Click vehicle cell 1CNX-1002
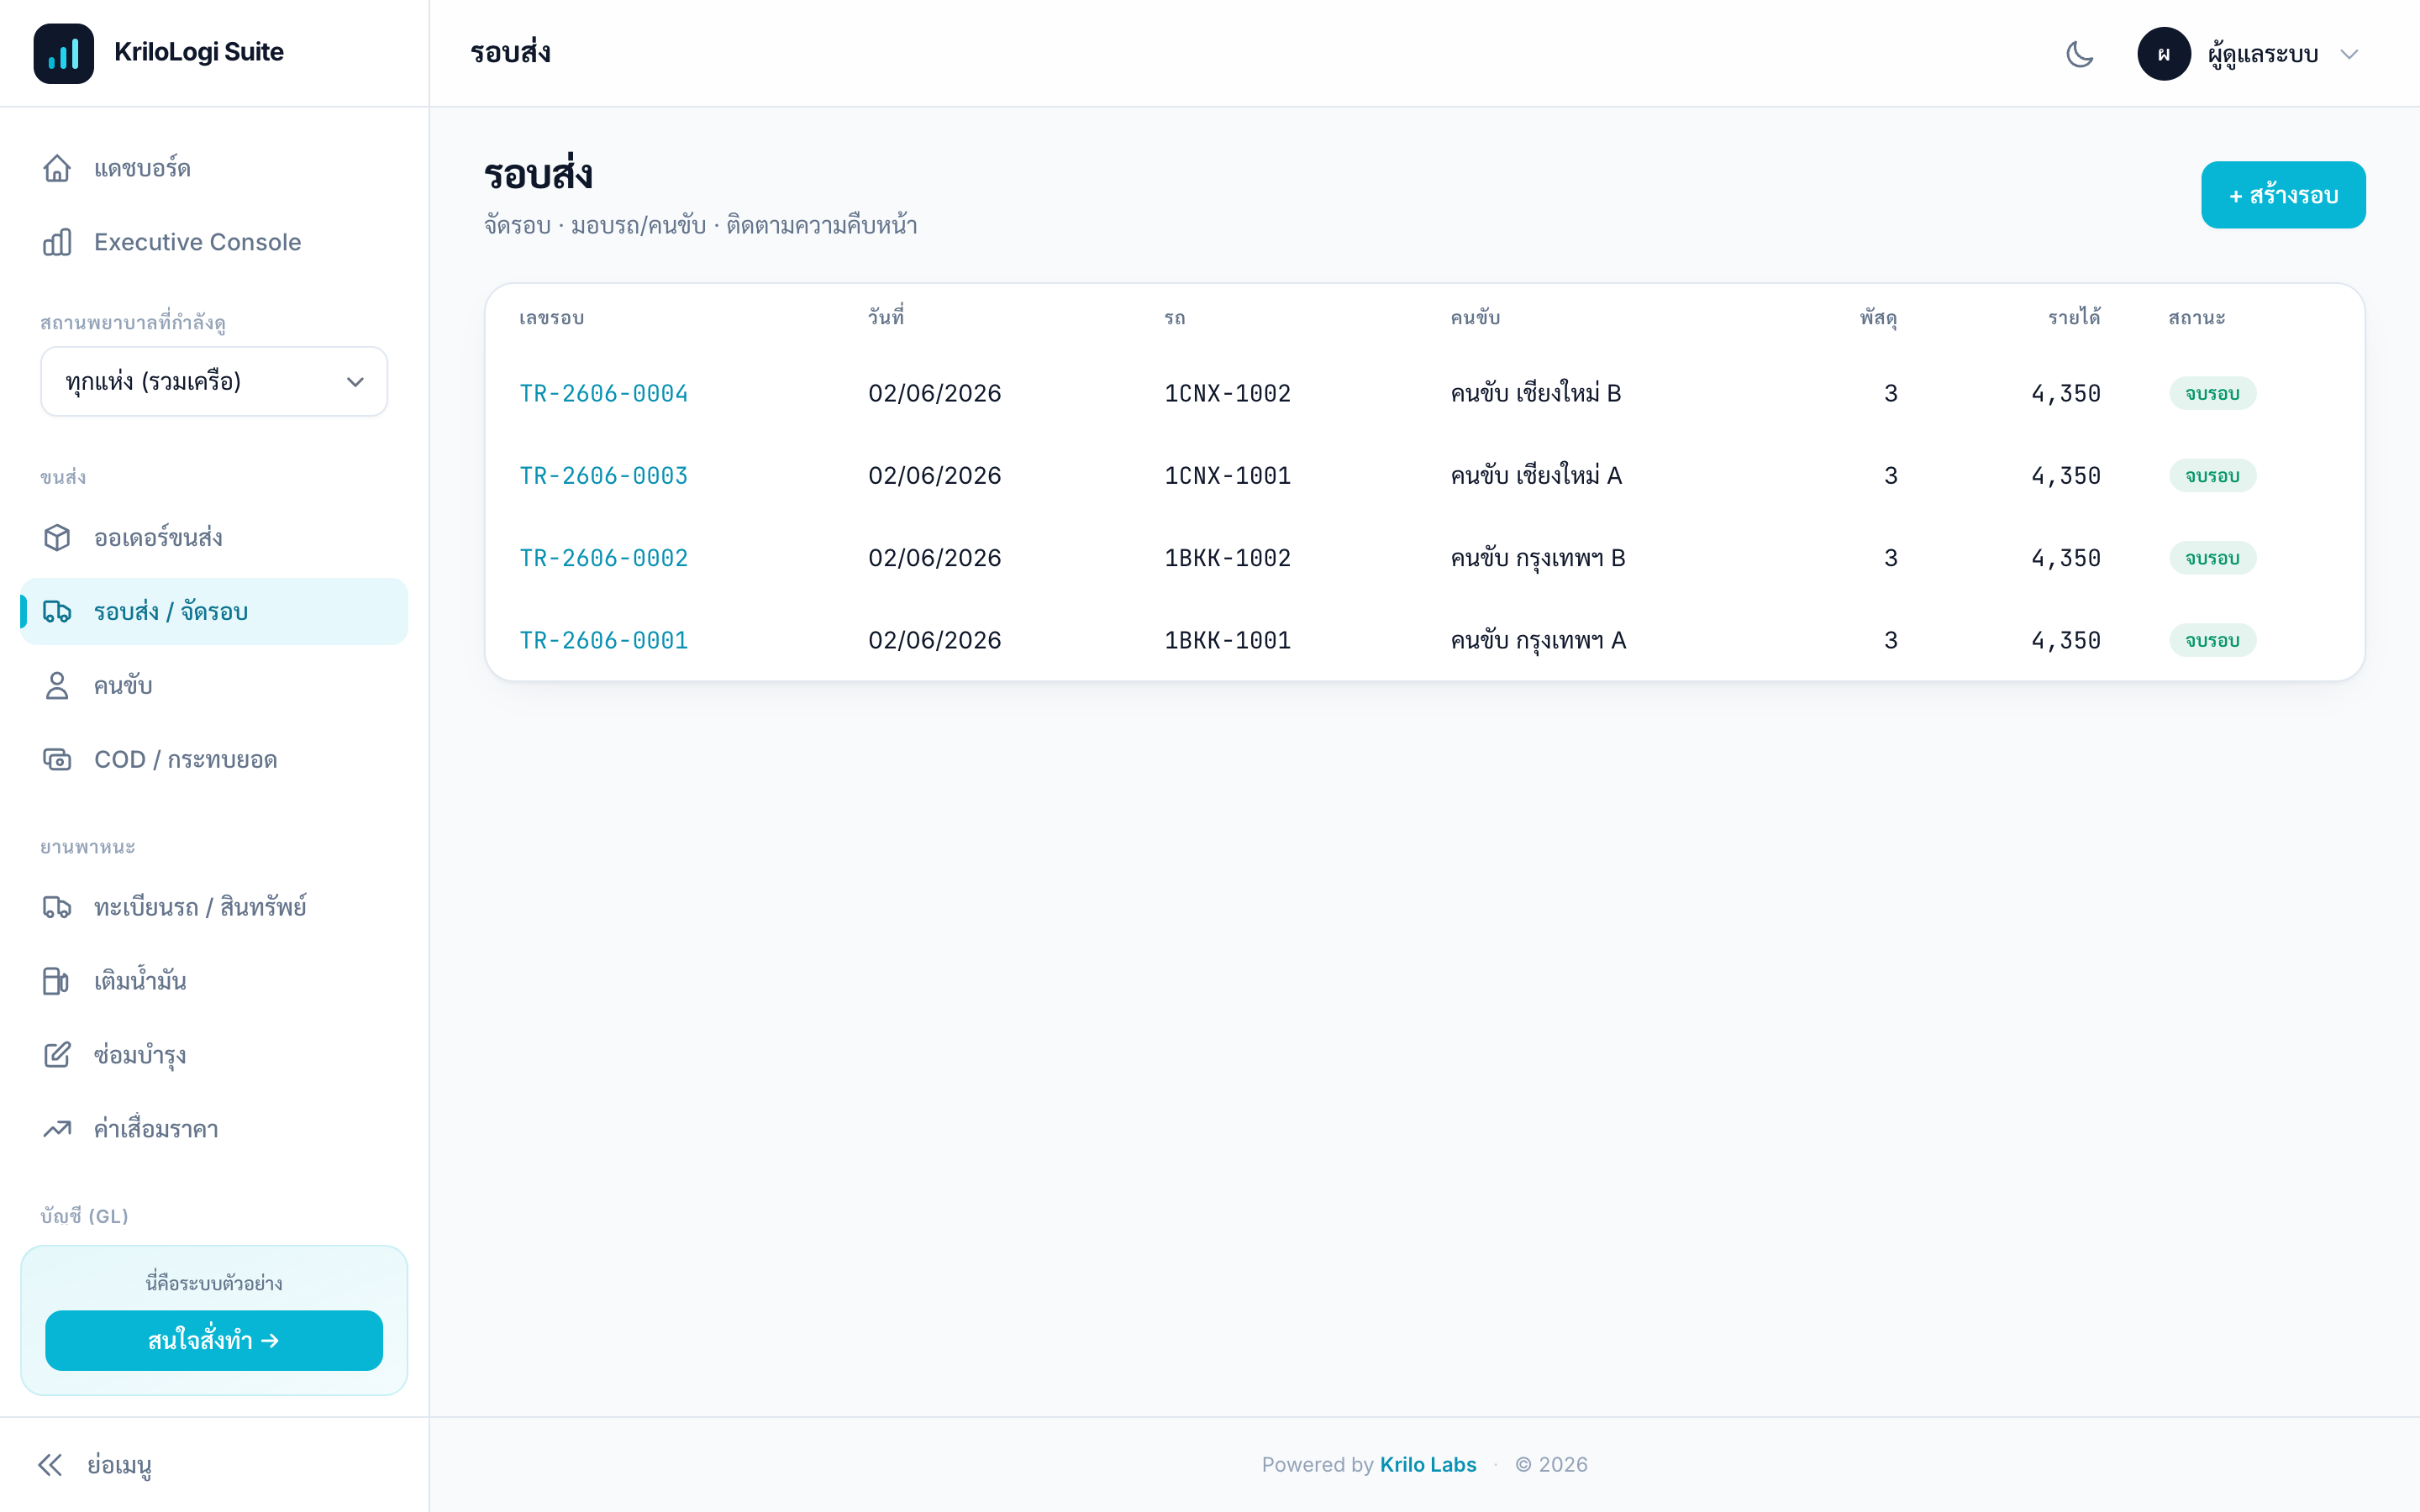 point(1227,393)
